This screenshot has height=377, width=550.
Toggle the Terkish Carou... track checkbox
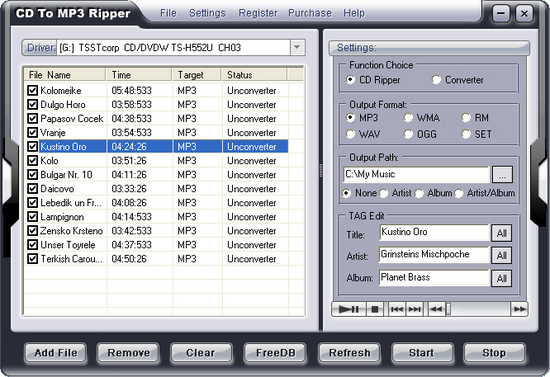point(33,259)
